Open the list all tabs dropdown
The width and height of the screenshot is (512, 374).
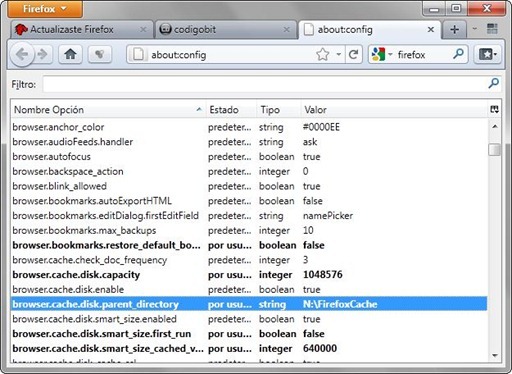coord(475,29)
